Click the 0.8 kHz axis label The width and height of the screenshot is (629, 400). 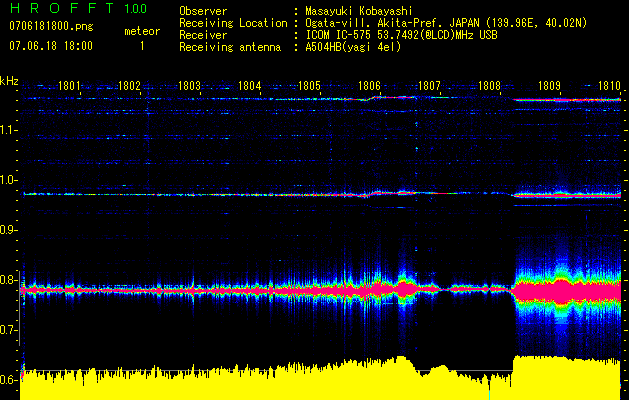coord(8,280)
